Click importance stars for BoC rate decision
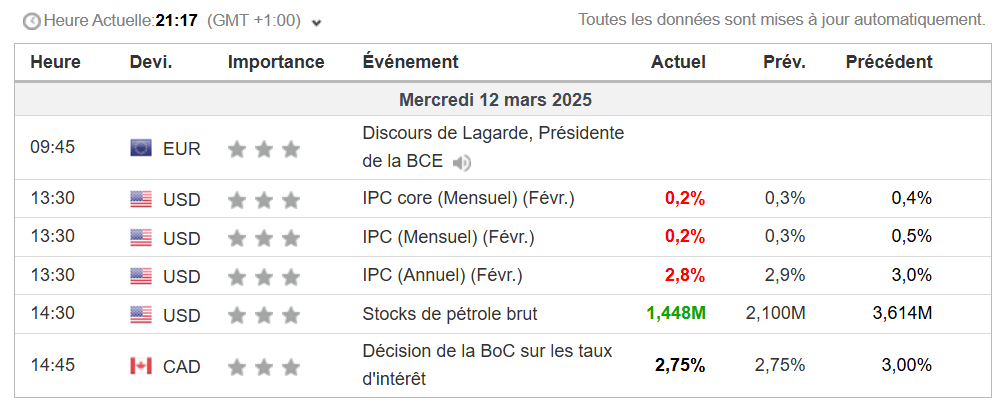Image resolution: width=1005 pixels, height=413 pixels. coord(264,367)
